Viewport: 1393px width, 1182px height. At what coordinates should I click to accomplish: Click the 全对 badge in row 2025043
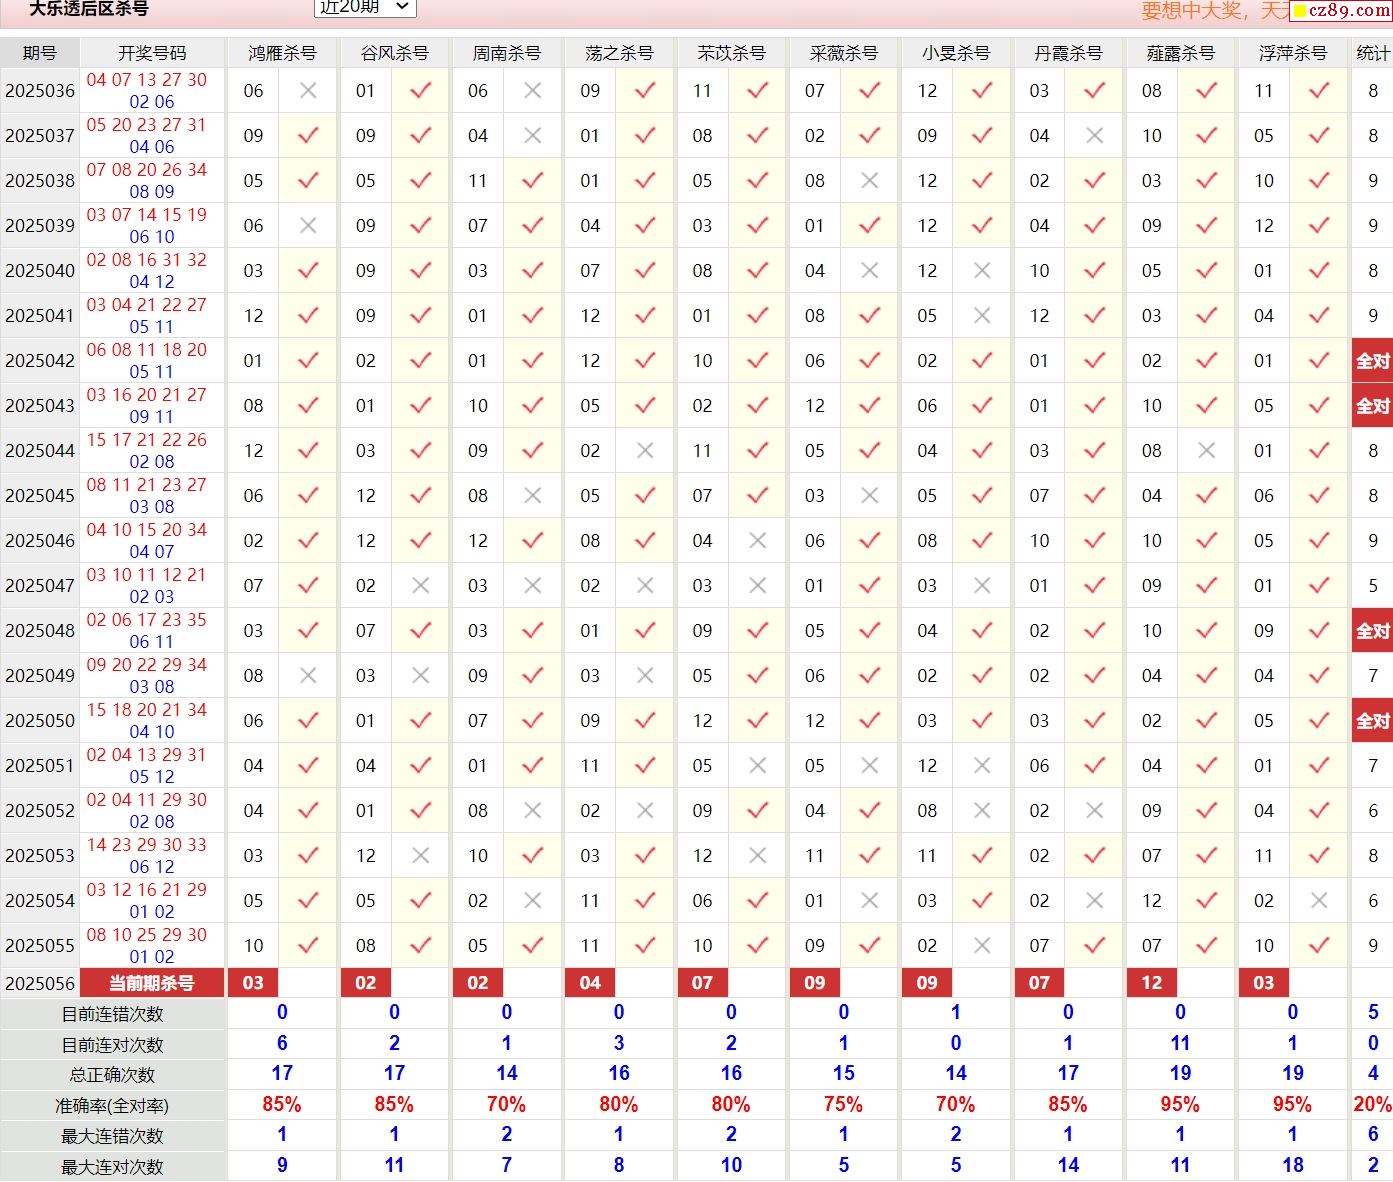1372,406
